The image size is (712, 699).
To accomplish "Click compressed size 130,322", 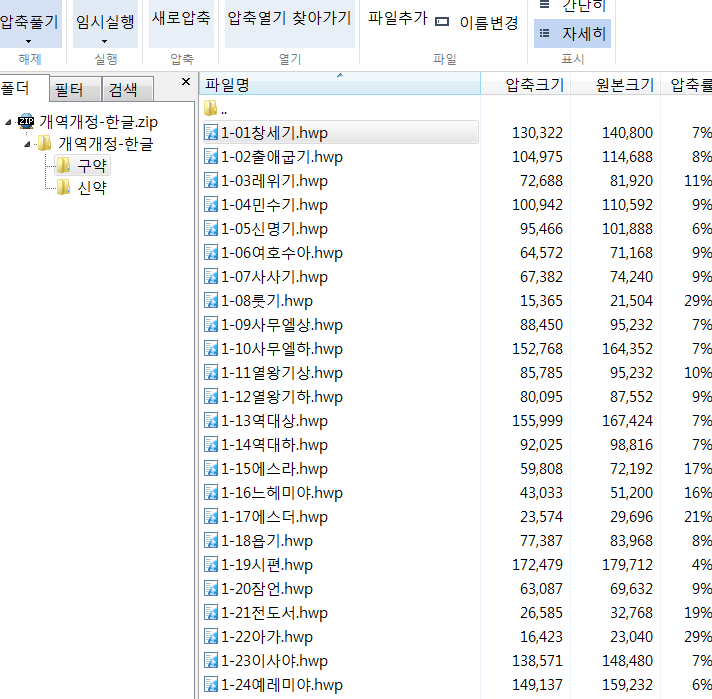I will pyautogui.click(x=537, y=133).
